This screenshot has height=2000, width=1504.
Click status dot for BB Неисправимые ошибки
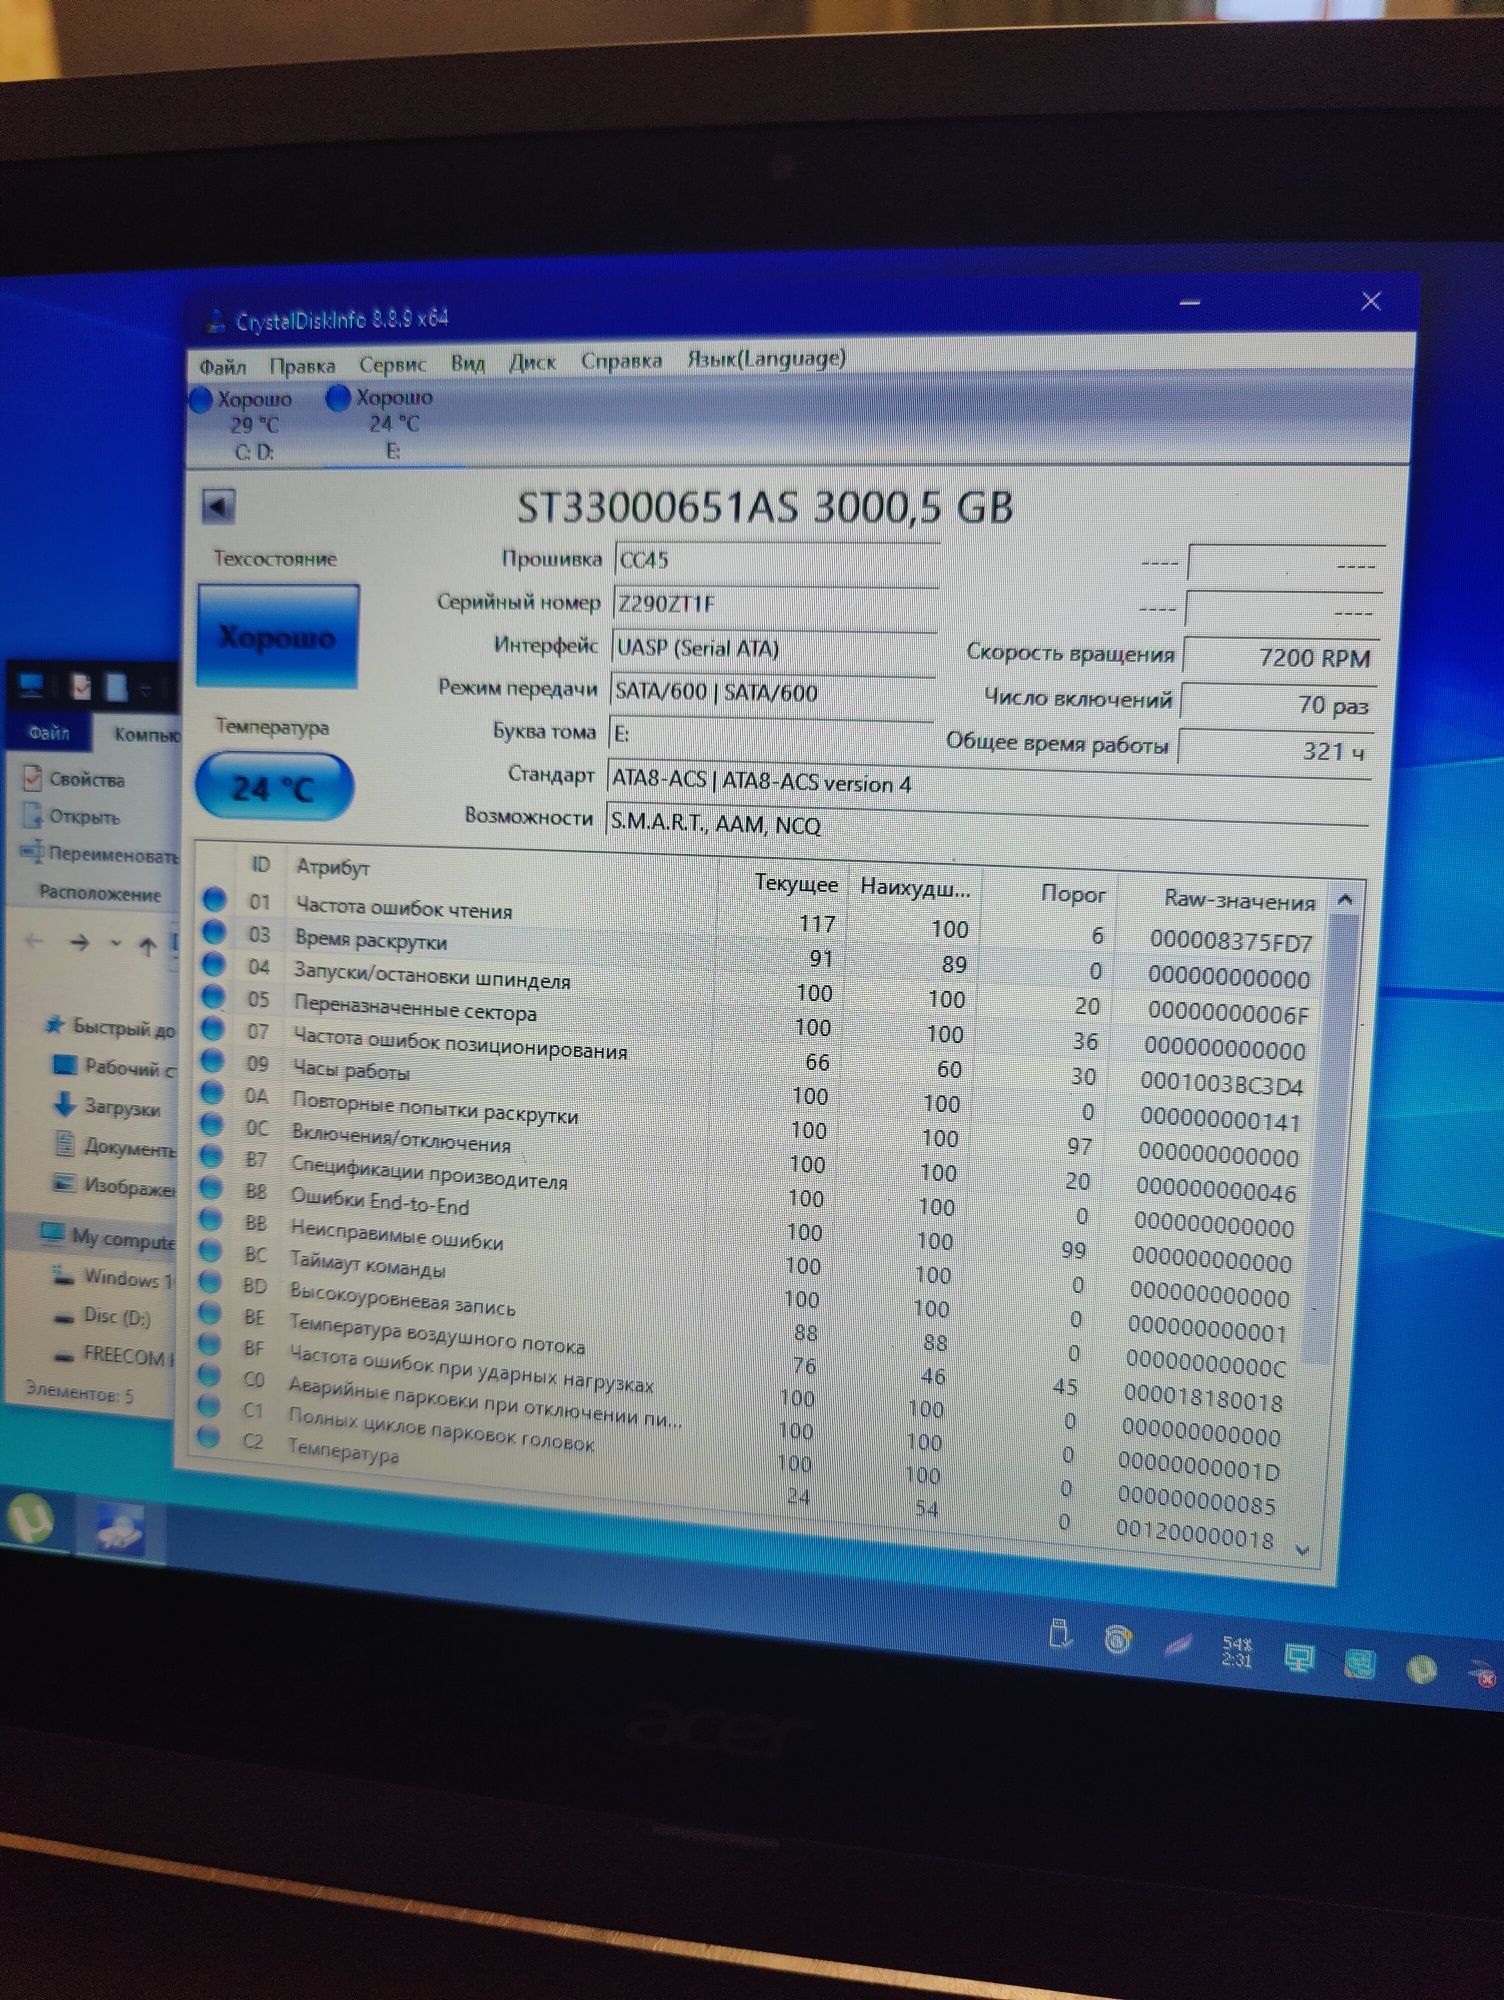coord(210,1219)
